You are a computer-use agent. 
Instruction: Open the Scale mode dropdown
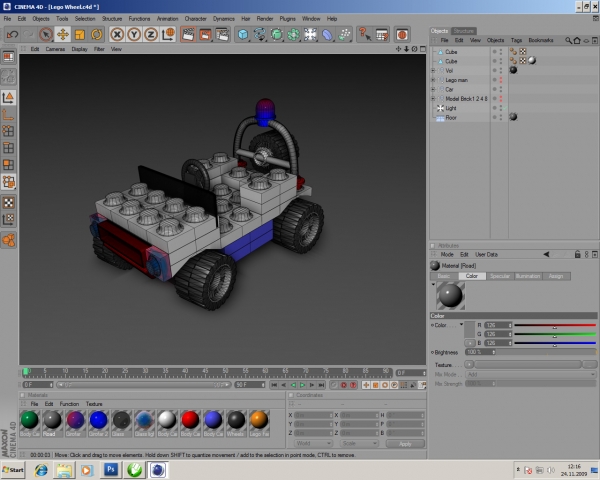(359, 443)
